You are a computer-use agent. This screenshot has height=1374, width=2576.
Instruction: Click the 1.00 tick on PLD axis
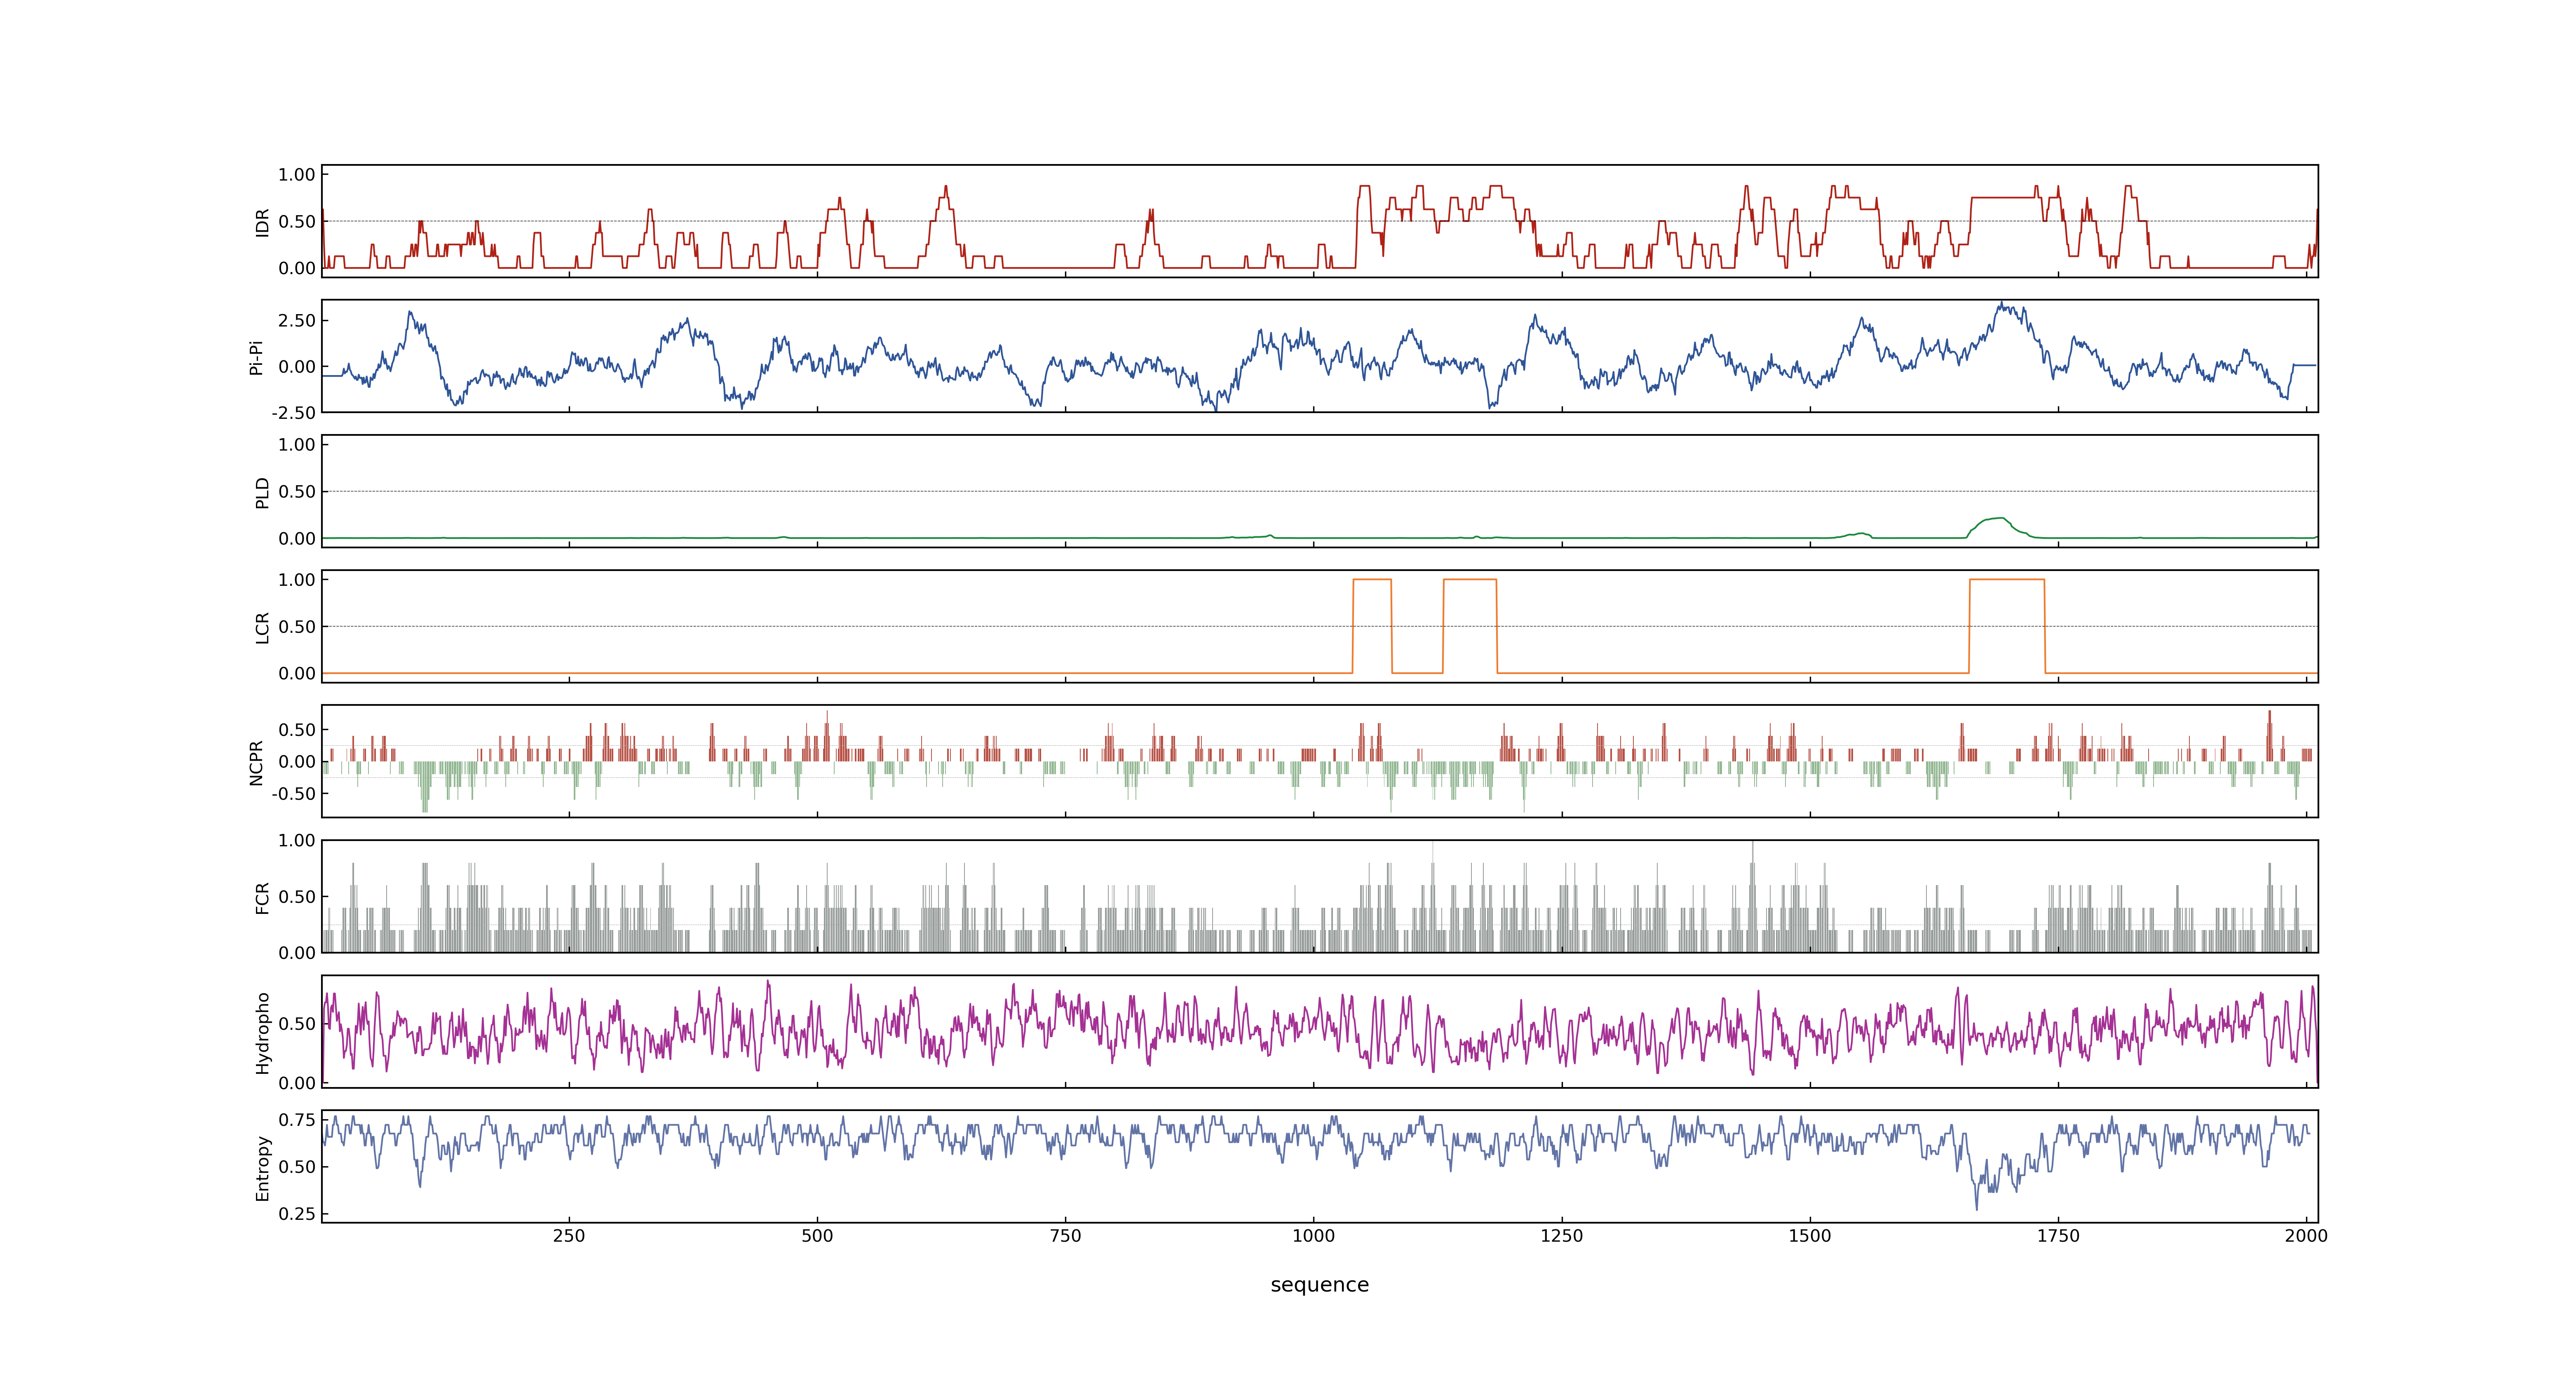coord(297,445)
